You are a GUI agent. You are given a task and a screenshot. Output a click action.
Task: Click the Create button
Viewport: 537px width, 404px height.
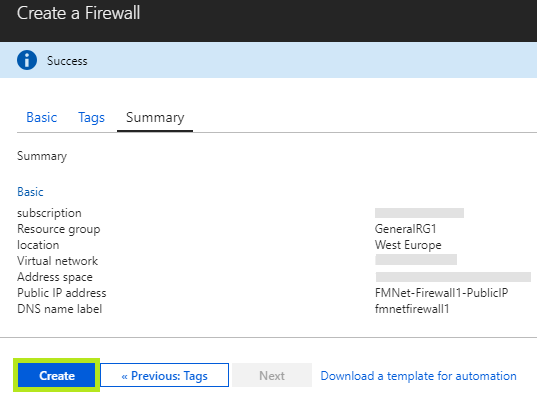coord(57,375)
